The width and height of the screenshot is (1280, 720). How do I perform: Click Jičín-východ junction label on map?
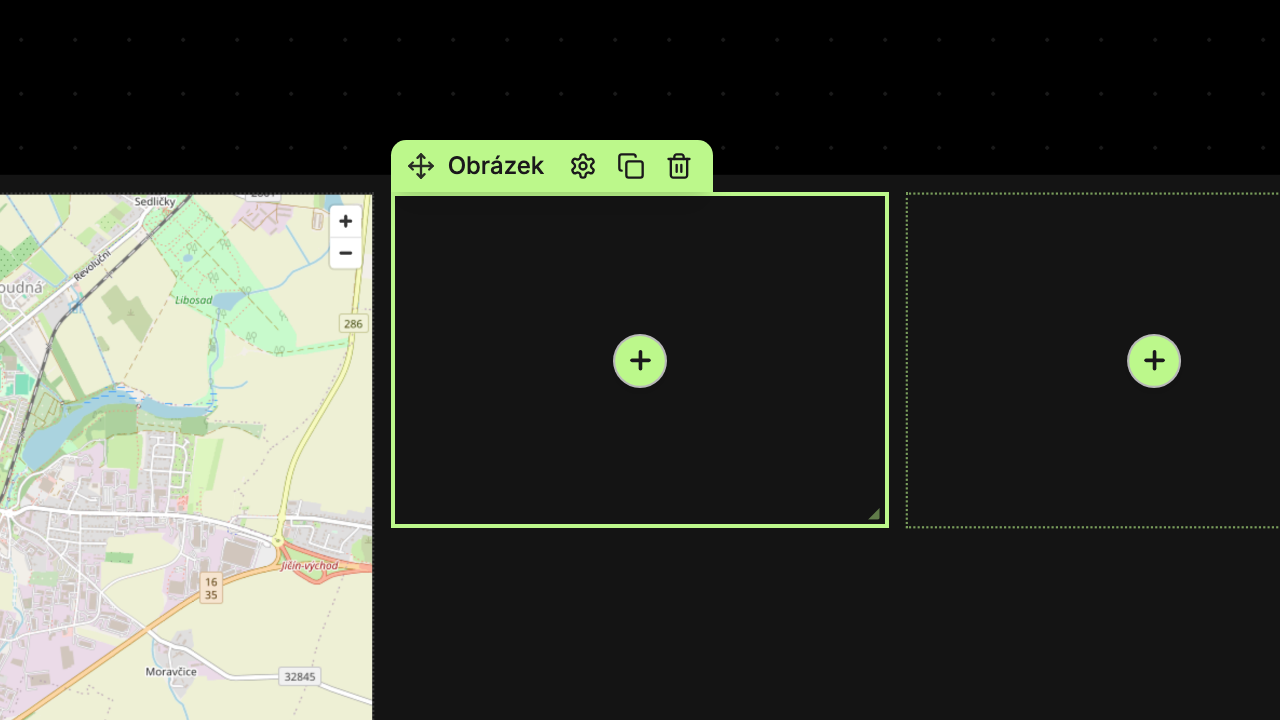[x=310, y=566]
